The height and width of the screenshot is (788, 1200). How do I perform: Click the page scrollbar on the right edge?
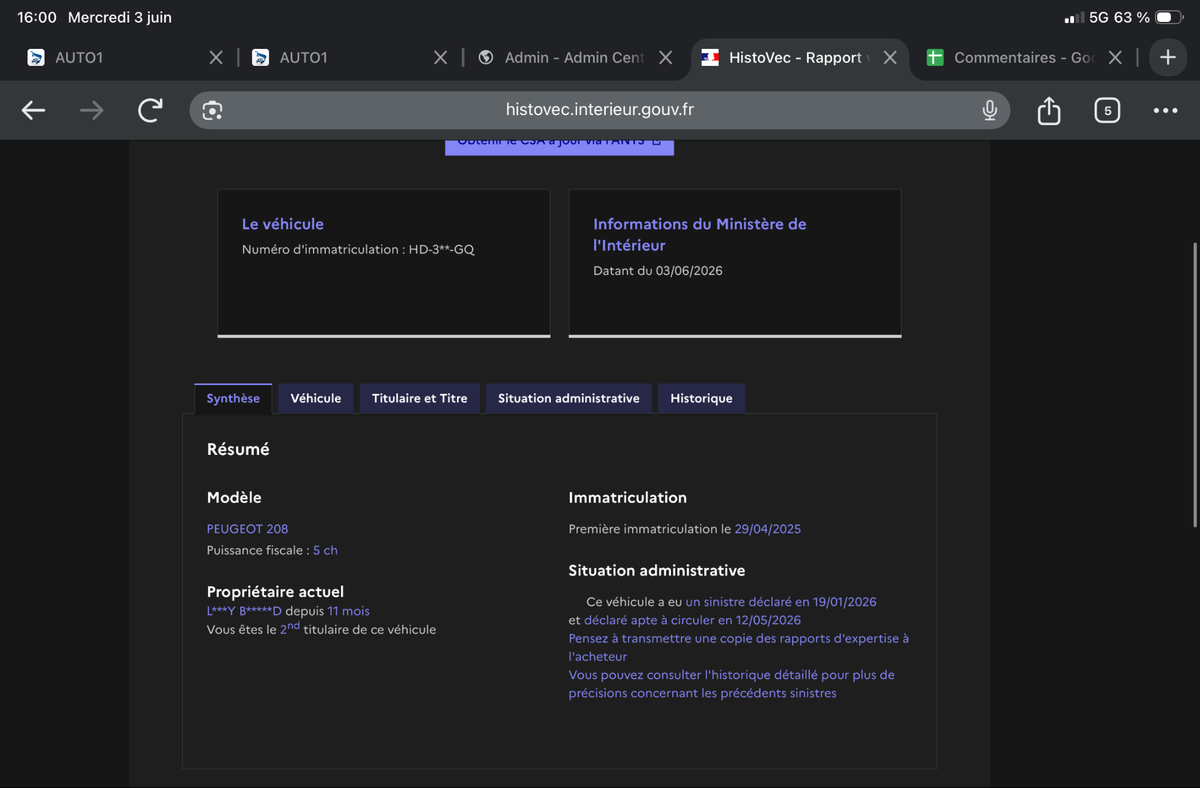click(x=1194, y=385)
